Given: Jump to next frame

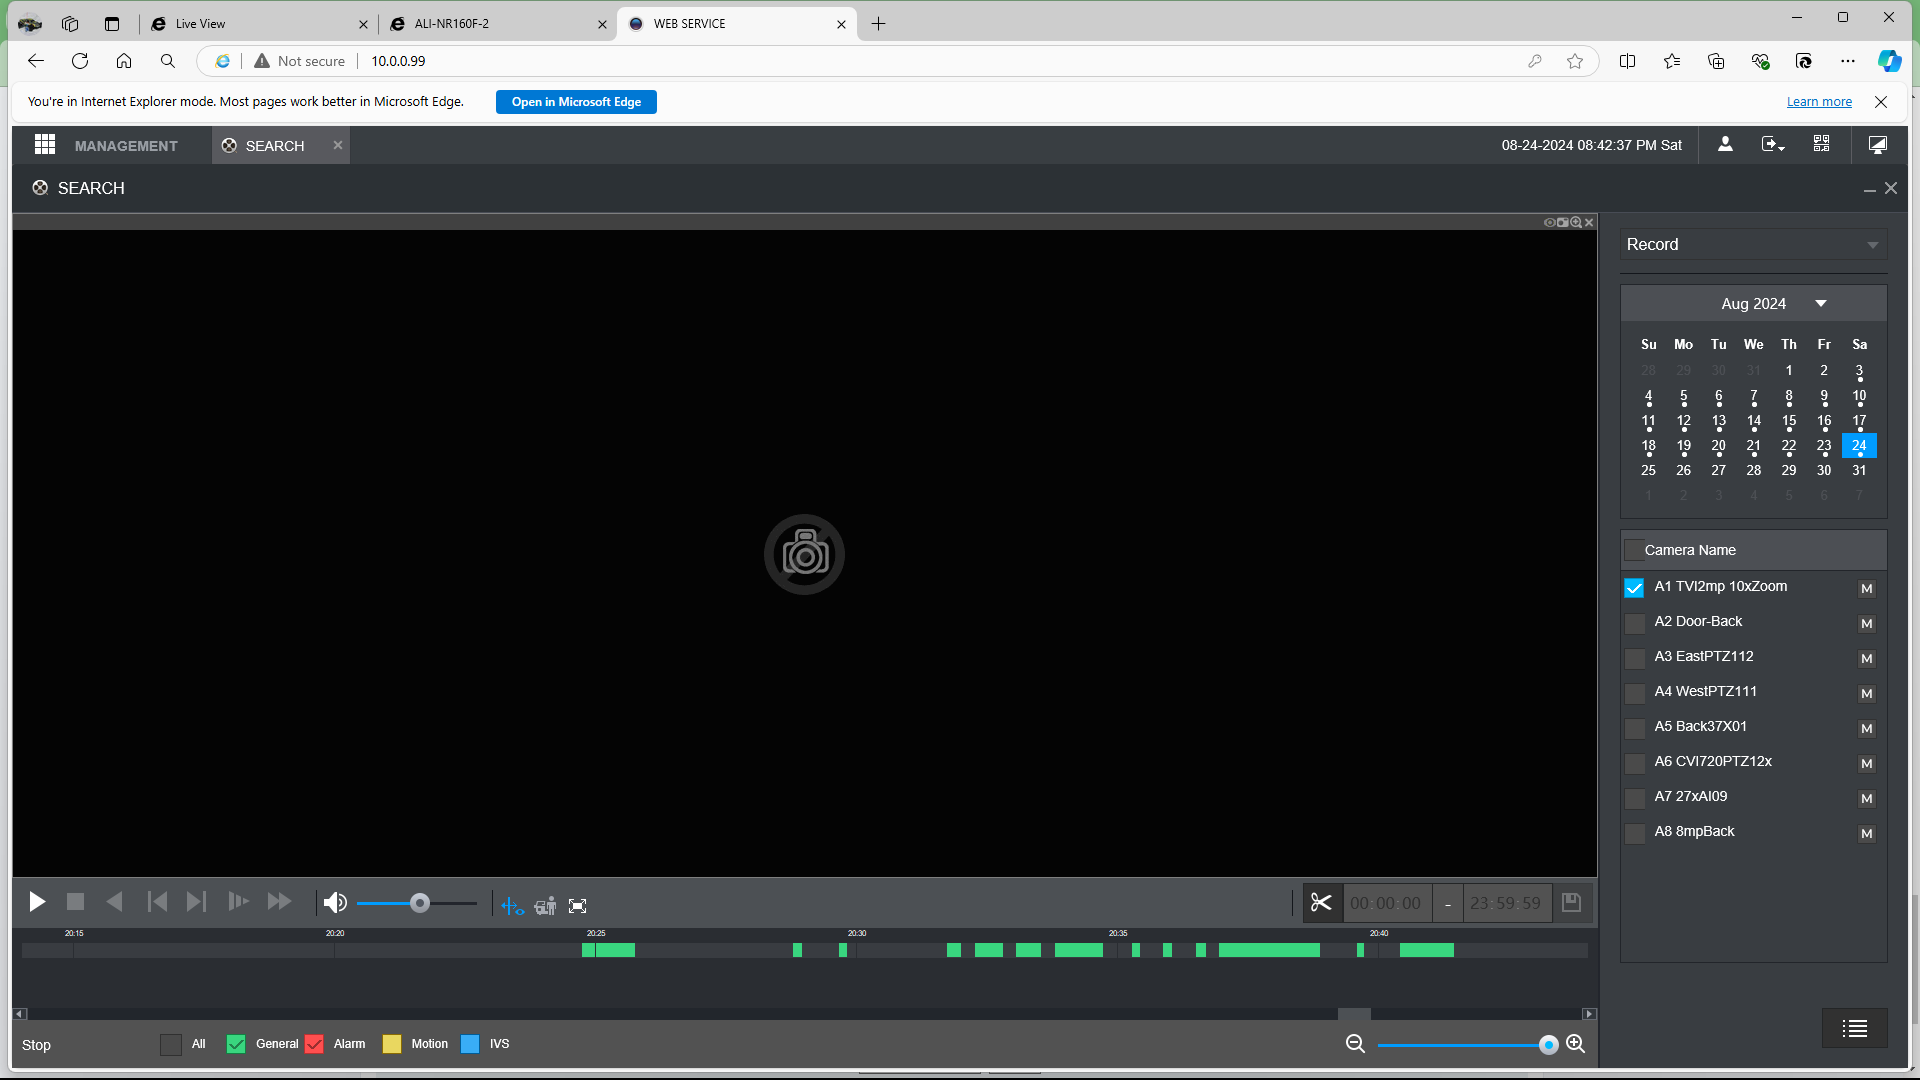Looking at the screenshot, I should click(196, 902).
